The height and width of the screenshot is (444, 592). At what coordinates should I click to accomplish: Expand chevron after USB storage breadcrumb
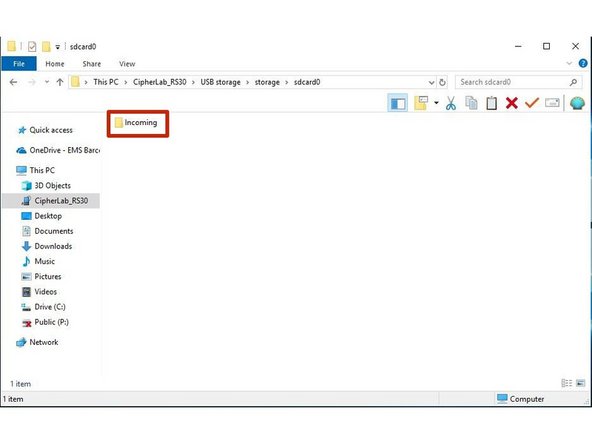[x=248, y=82]
